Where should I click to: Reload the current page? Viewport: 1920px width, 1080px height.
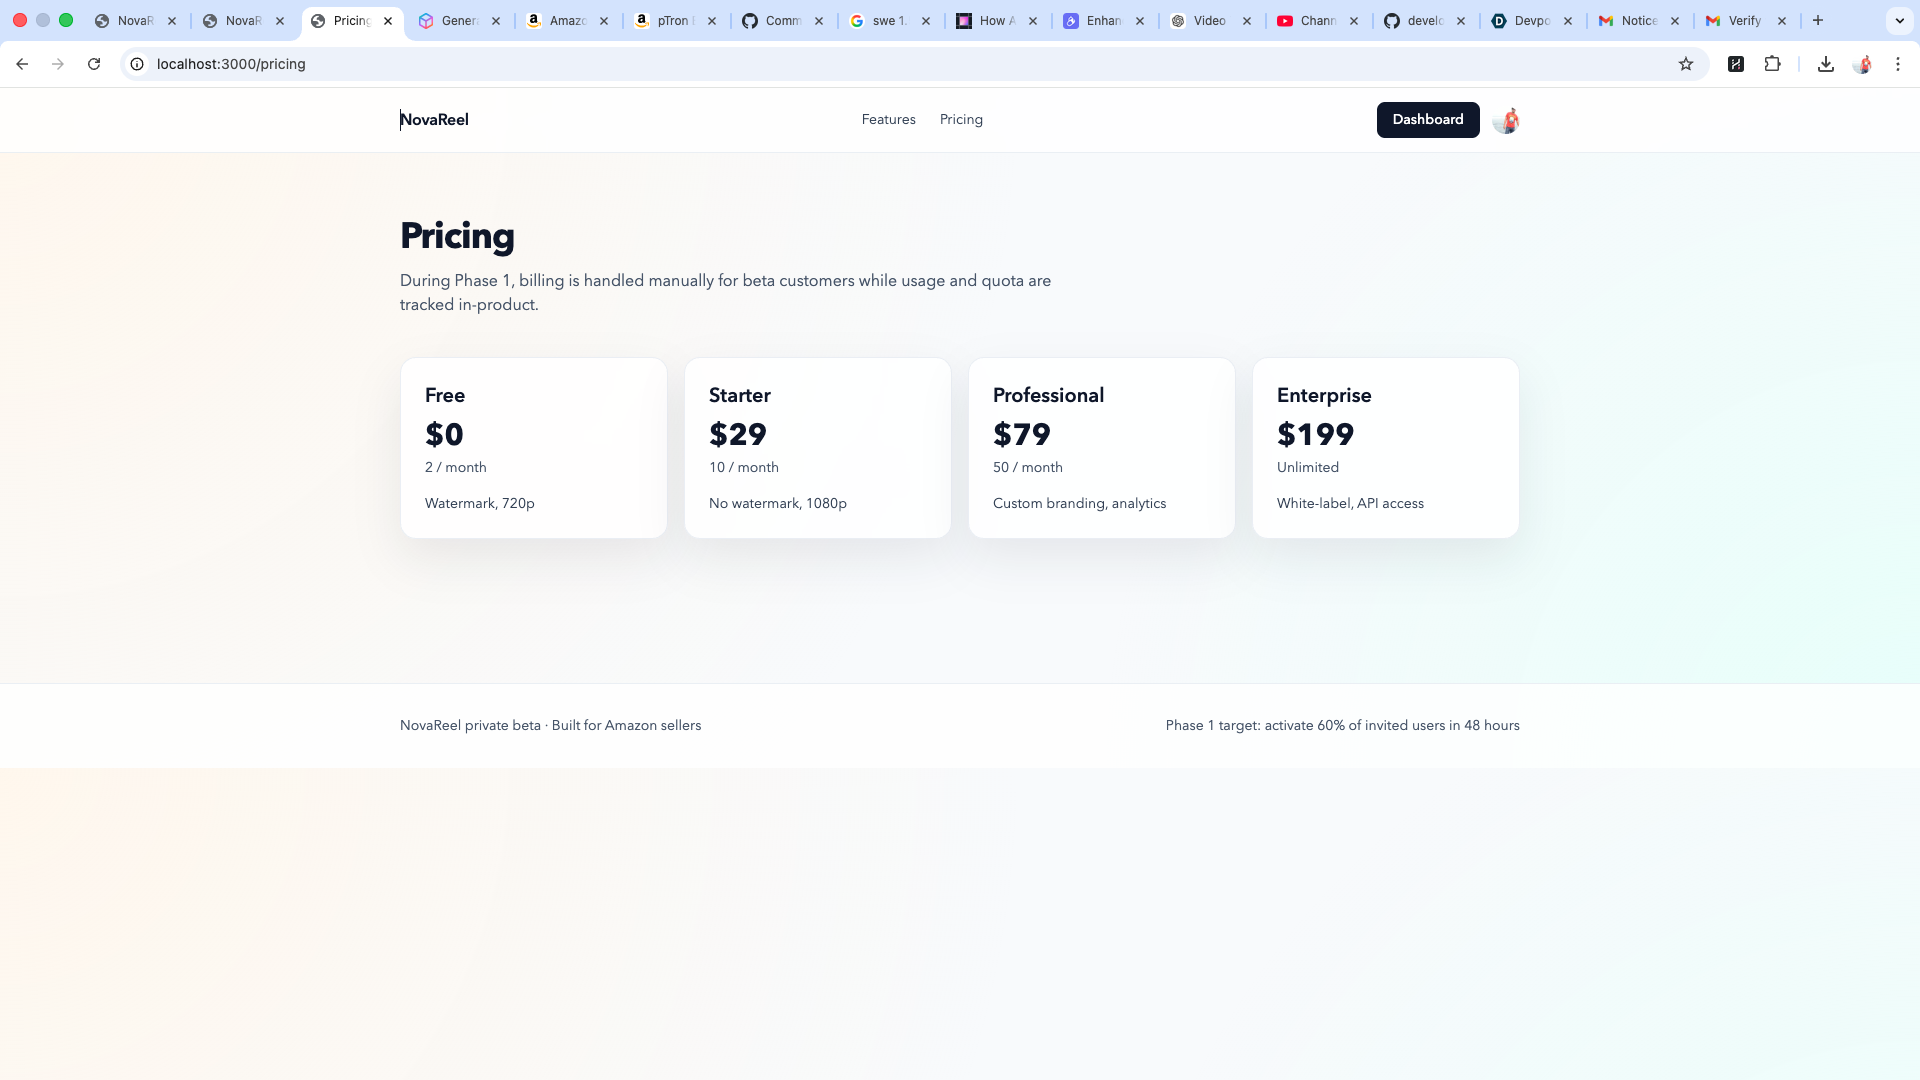(94, 64)
